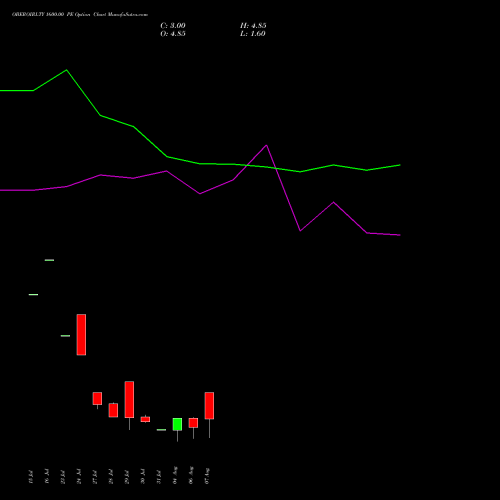Image resolution: width=500 pixels, height=500 pixels.
Task: Click the high value 'H: 4.85'
Action: 253,26
